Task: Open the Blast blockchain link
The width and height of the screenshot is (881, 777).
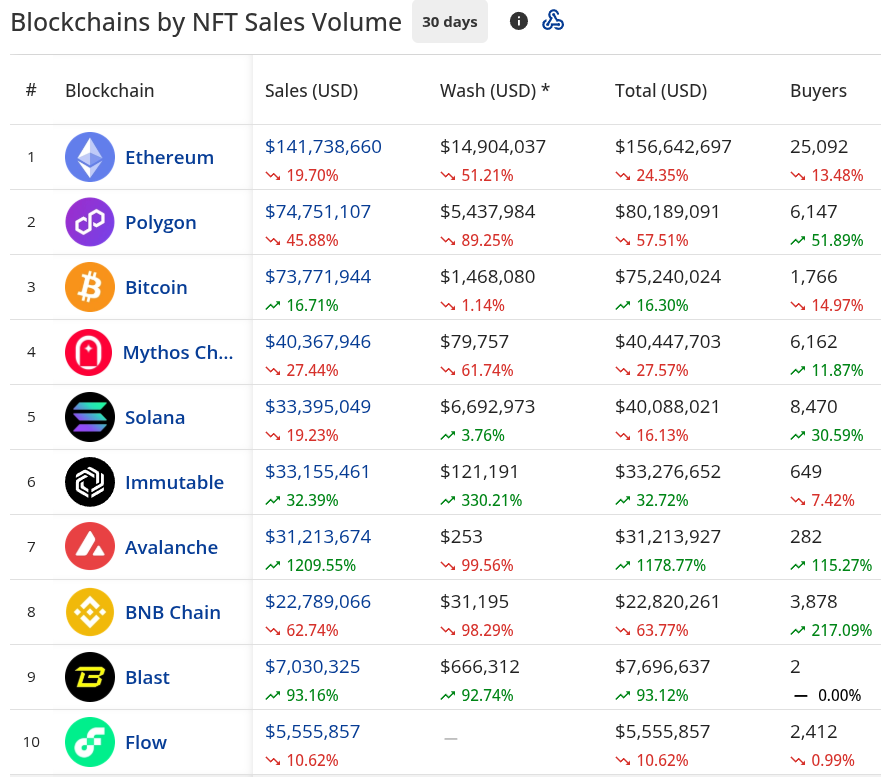Action: pos(147,677)
